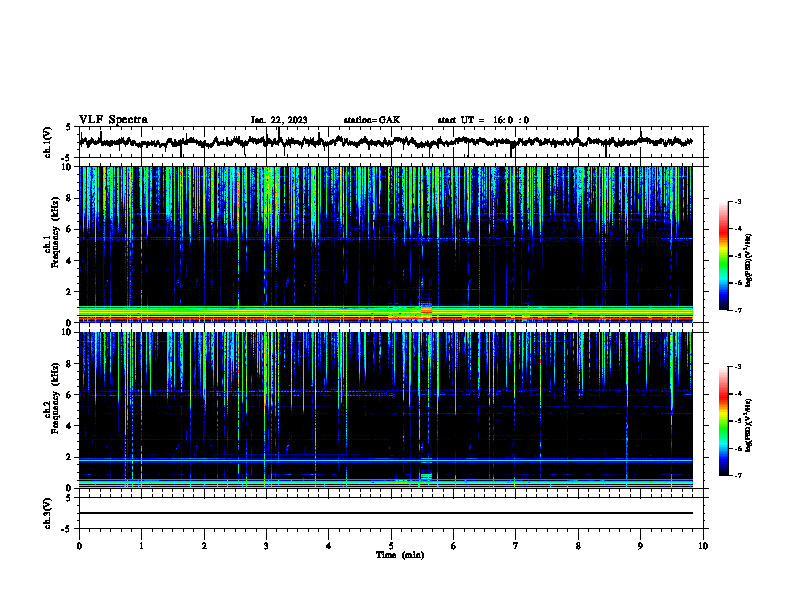Click the ch.2 spectrogram color scale bar
Image resolution: width=792 pixels, height=612 pixels.
point(723,421)
